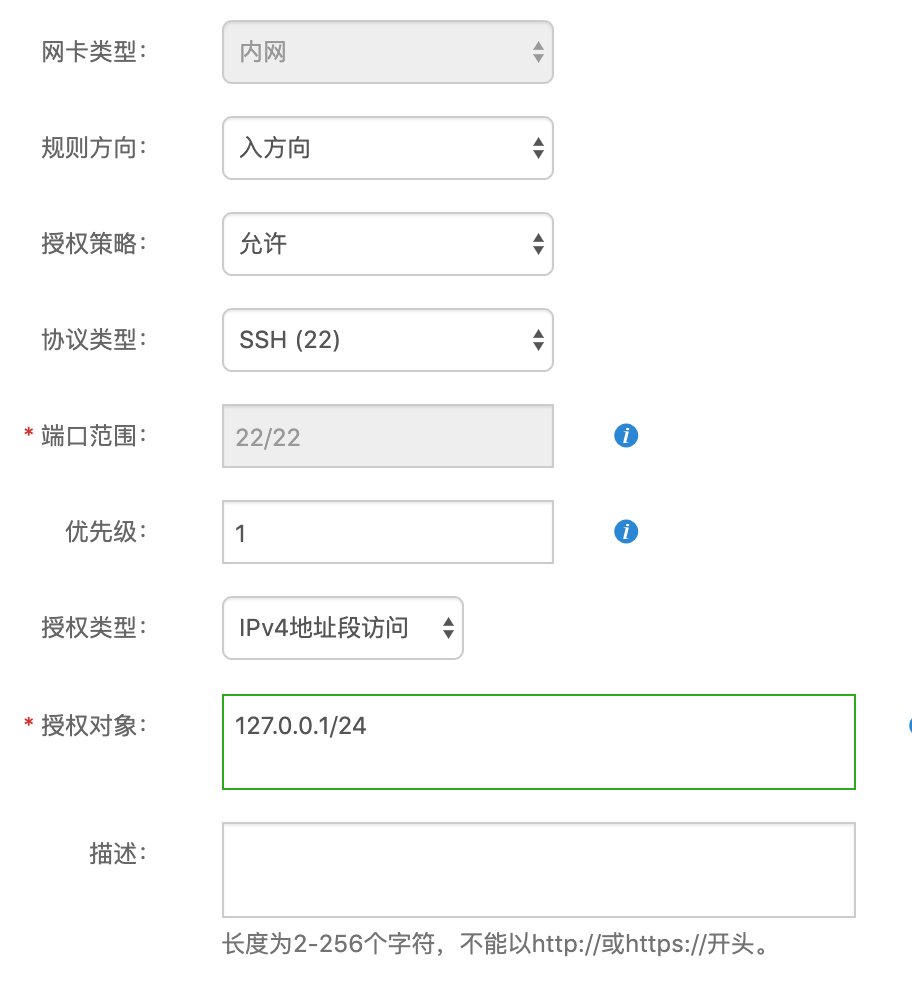Click the 优先级 input showing 1
912x998 pixels.
388,531
